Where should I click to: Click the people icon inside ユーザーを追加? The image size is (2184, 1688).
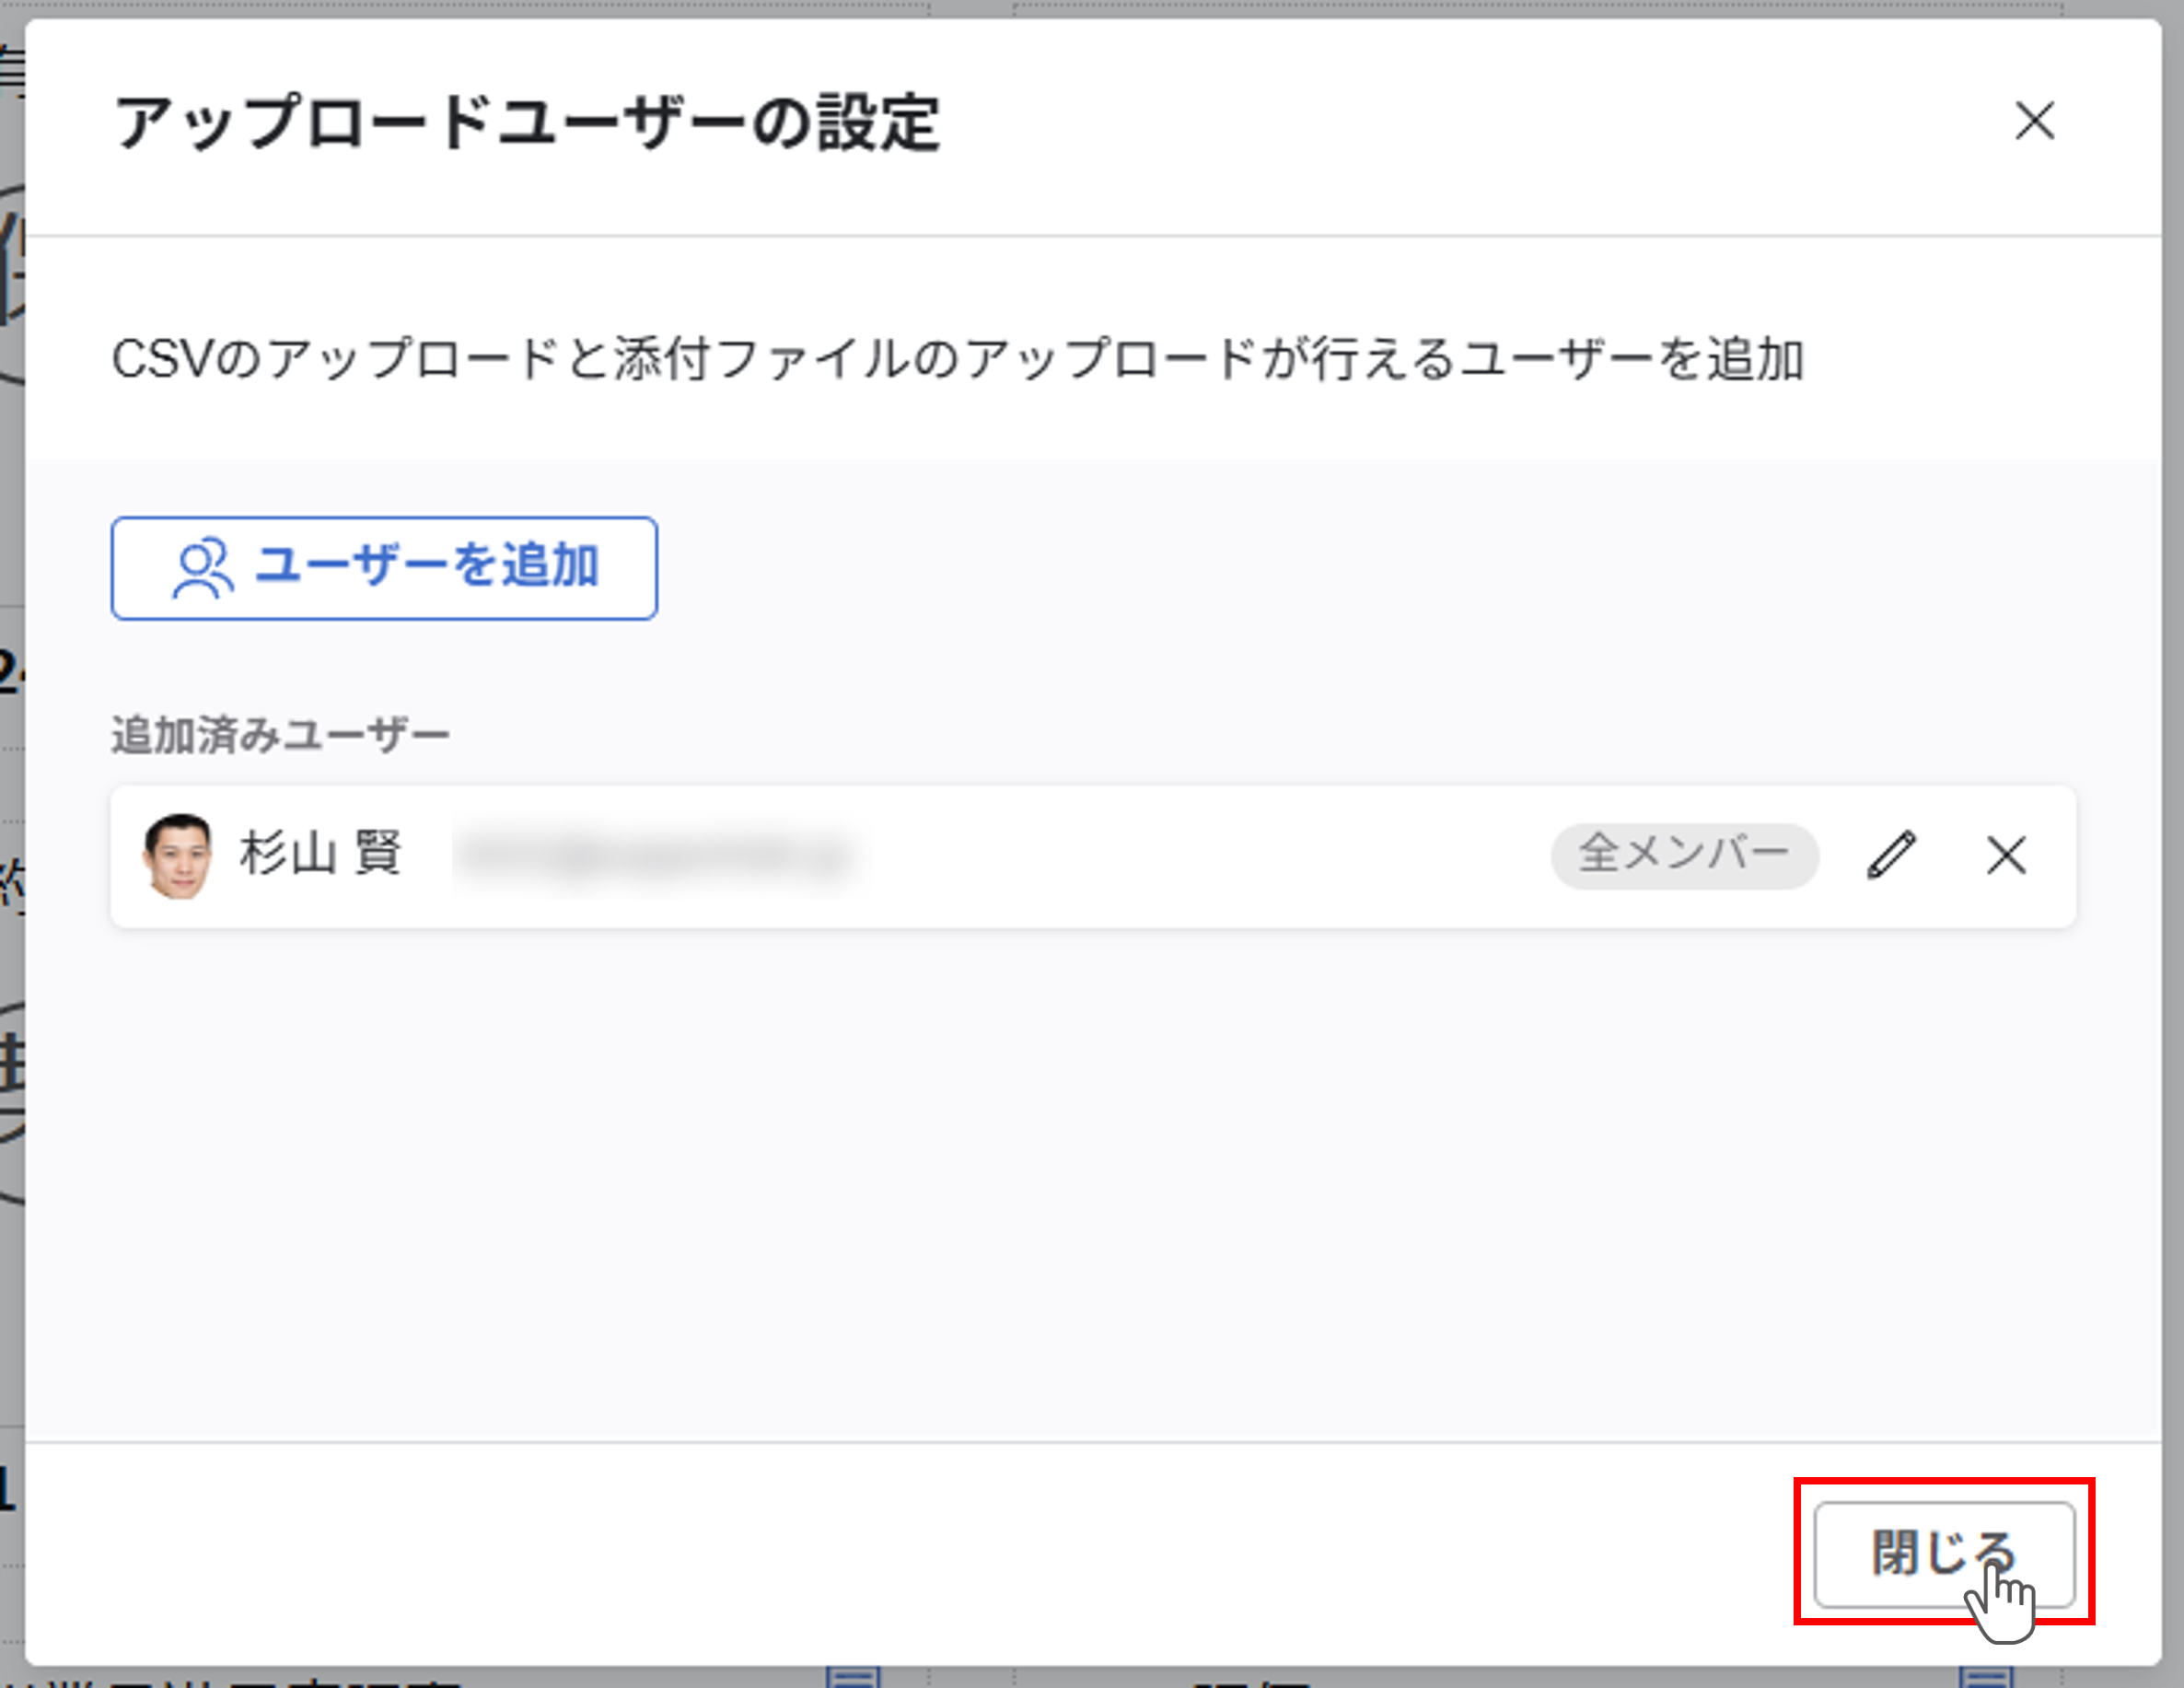[x=203, y=568]
